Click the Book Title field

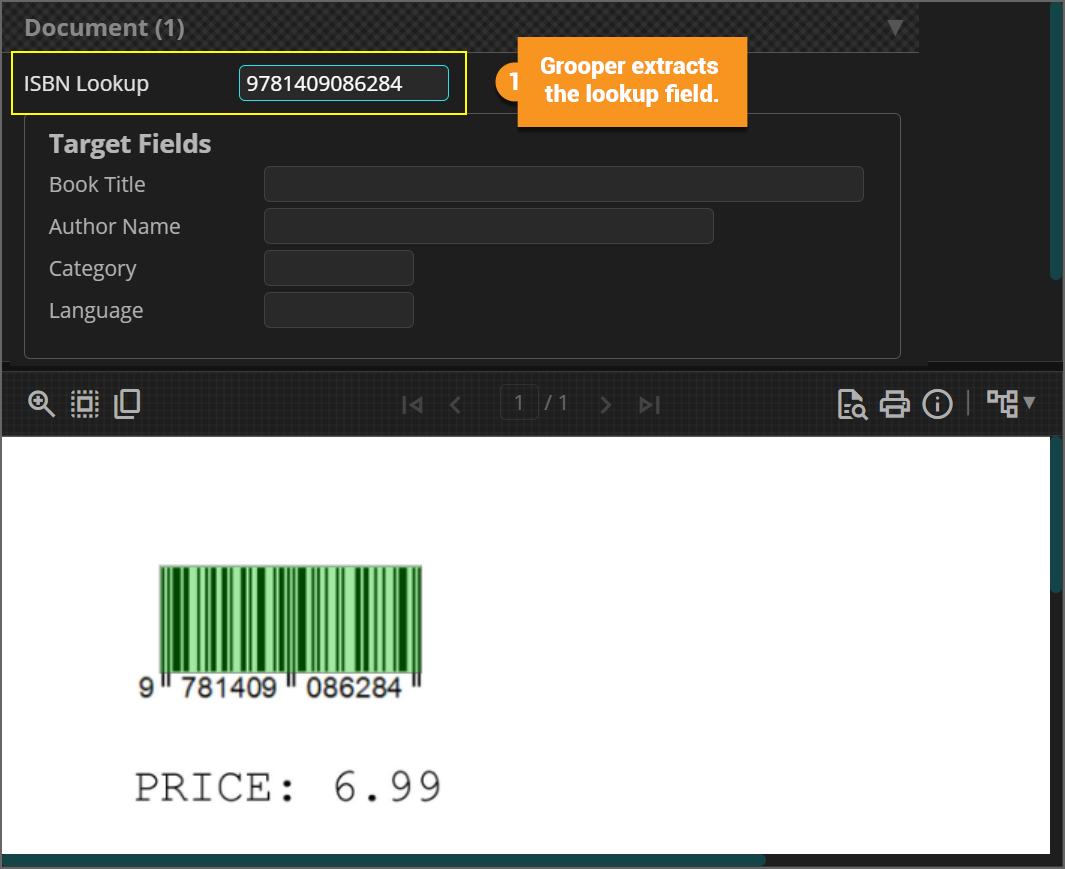[564, 184]
